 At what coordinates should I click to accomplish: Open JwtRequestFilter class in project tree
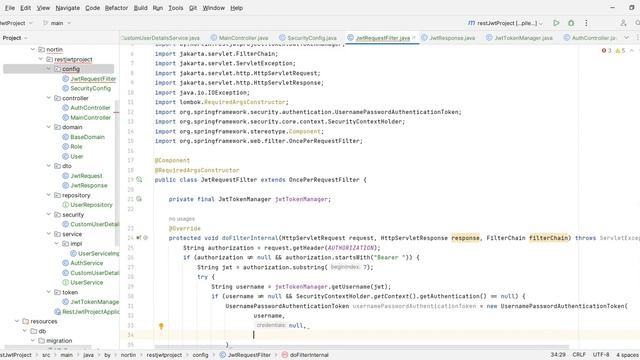click(x=93, y=79)
